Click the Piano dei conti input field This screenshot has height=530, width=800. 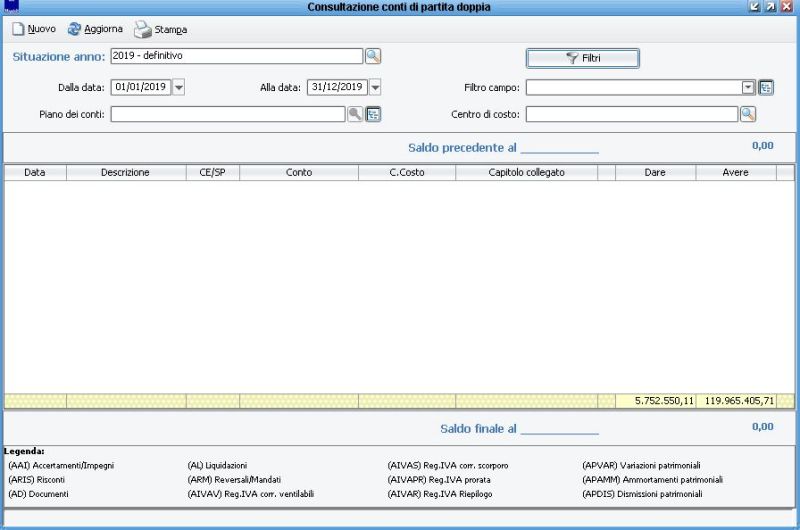click(228, 114)
